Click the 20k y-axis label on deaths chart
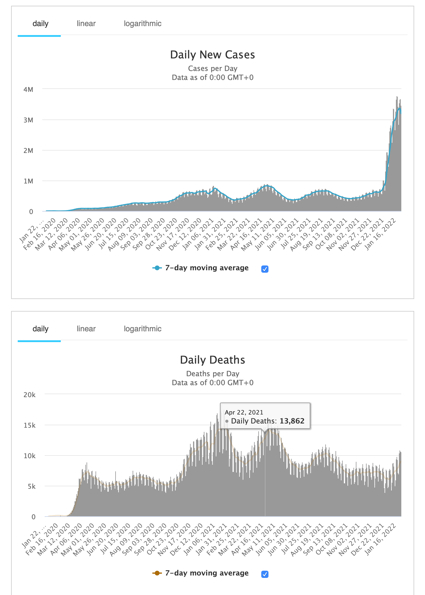Viewport: 425px width, 595px height. 29,395
